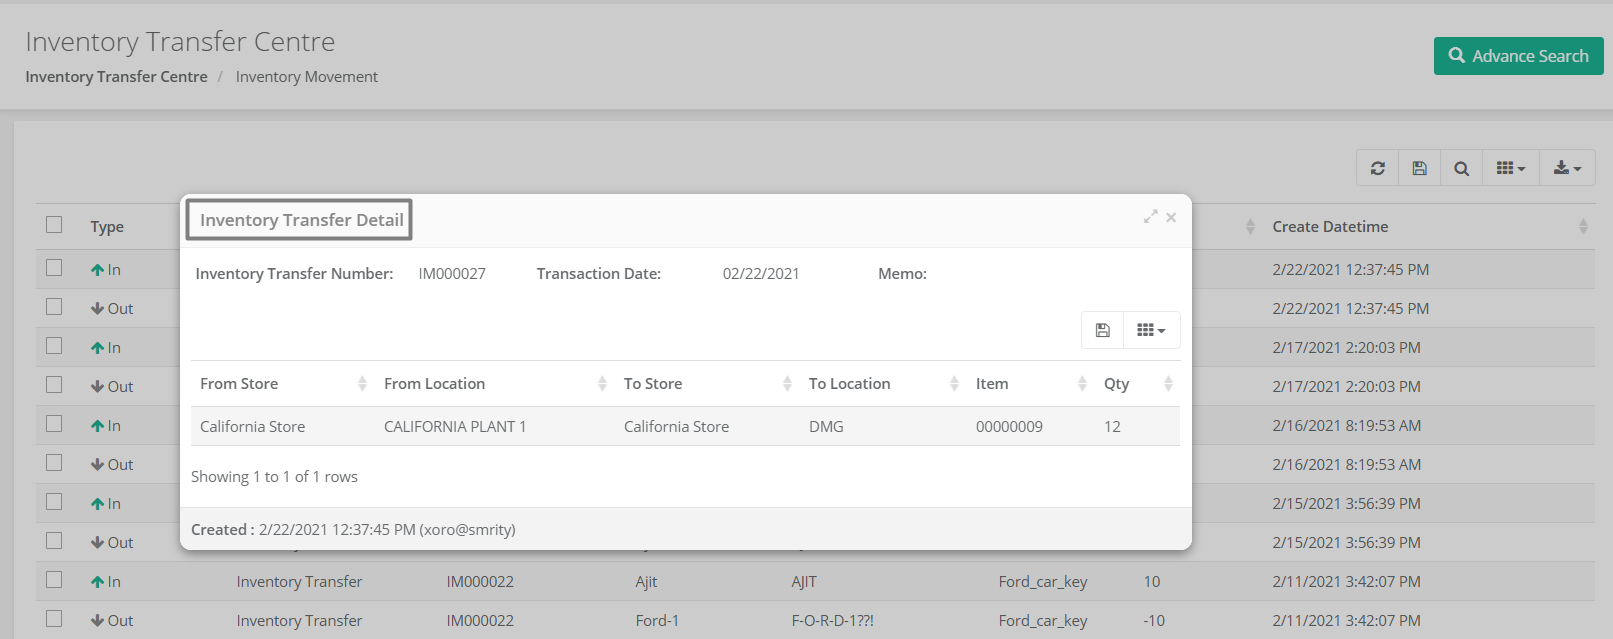The height and width of the screenshot is (639, 1613).
Task: Select the California Store detail row
Action: (x=685, y=427)
